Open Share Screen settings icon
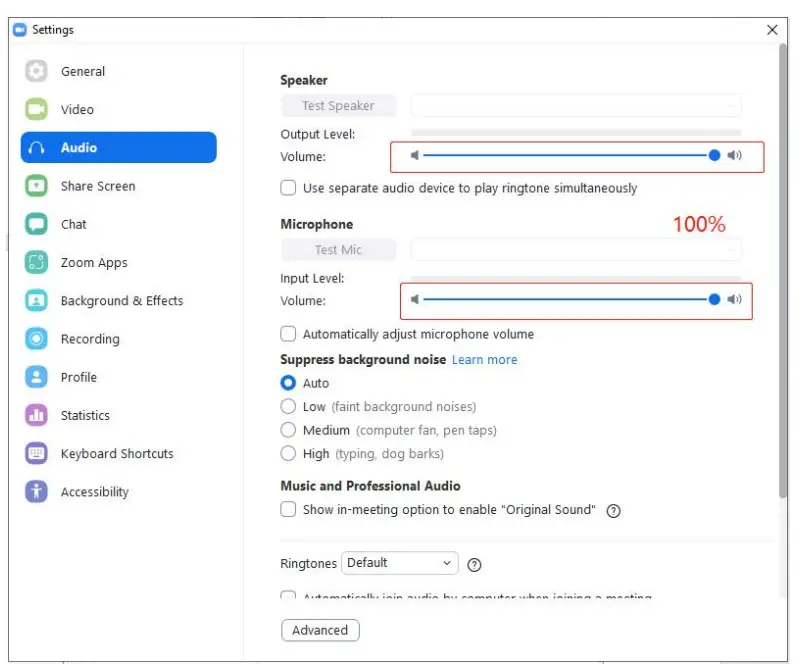 (37, 186)
